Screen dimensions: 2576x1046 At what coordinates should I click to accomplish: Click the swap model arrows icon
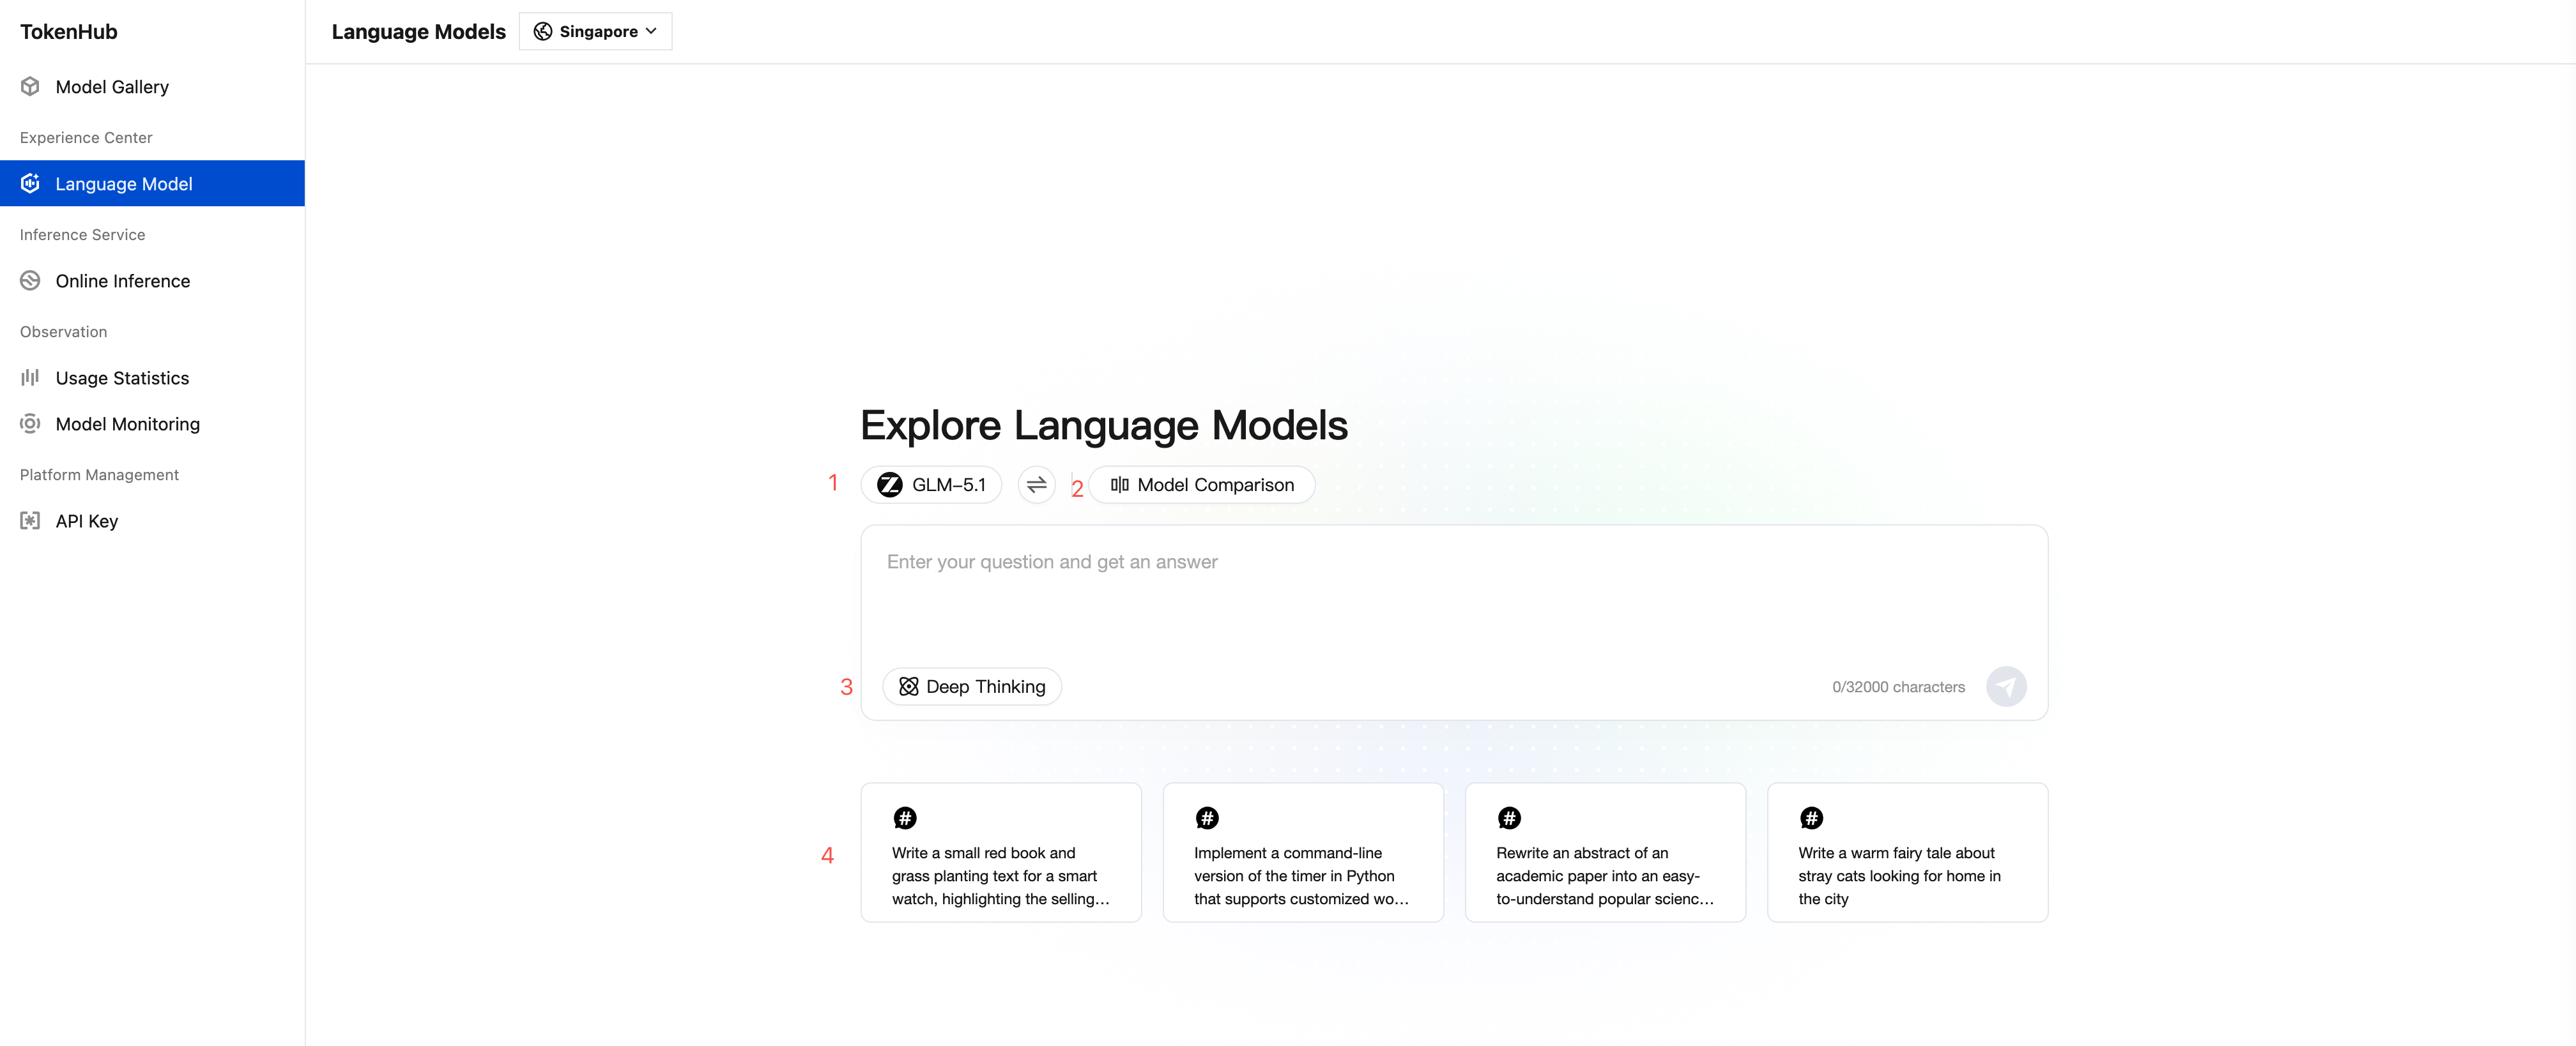pyautogui.click(x=1036, y=485)
